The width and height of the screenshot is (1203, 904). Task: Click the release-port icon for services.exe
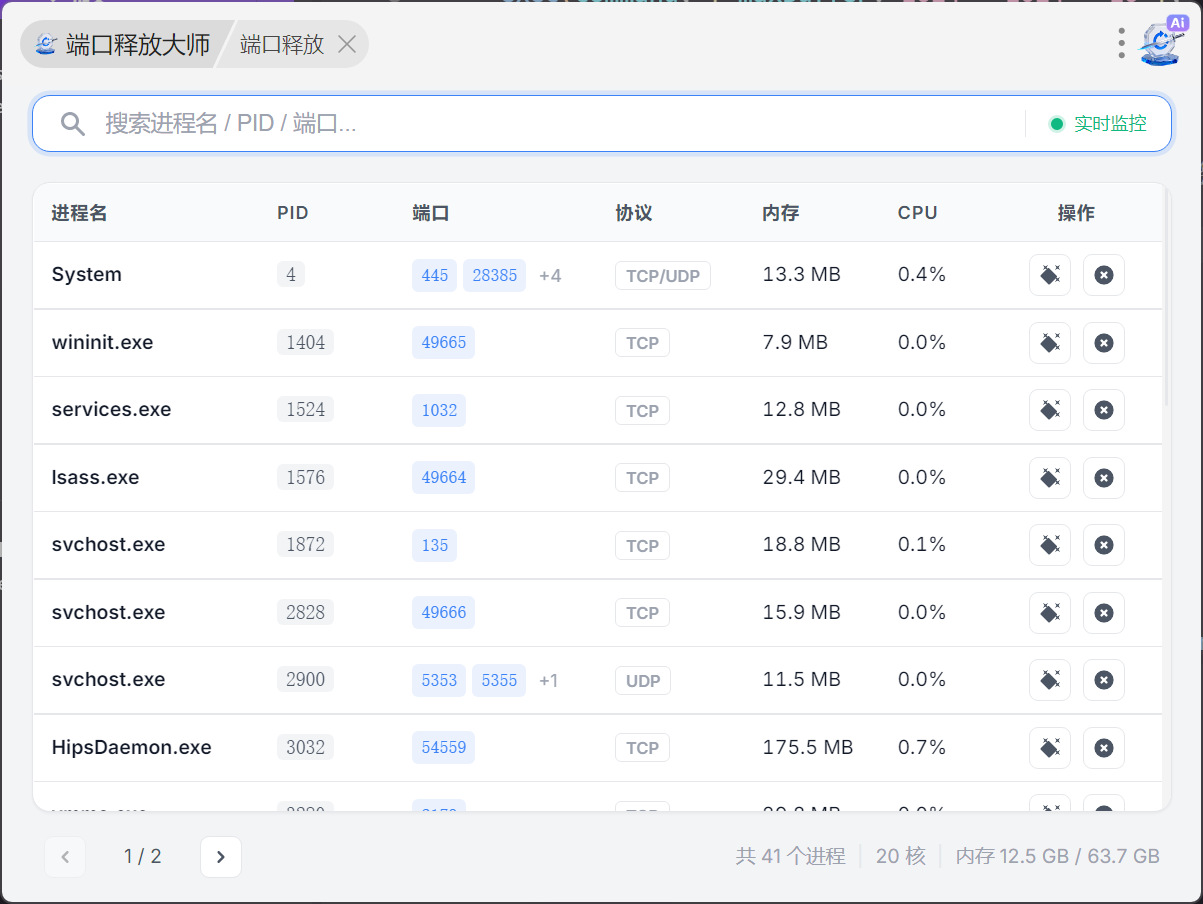pyautogui.click(x=1049, y=410)
